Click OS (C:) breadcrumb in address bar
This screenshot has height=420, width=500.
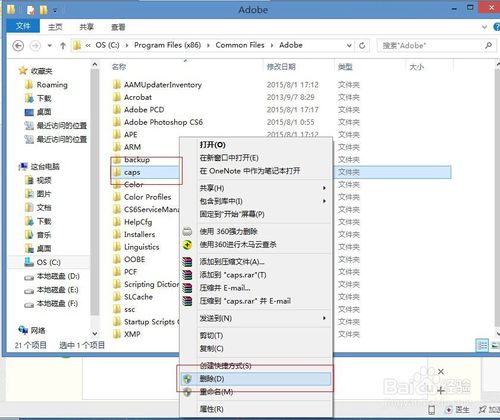(x=107, y=45)
